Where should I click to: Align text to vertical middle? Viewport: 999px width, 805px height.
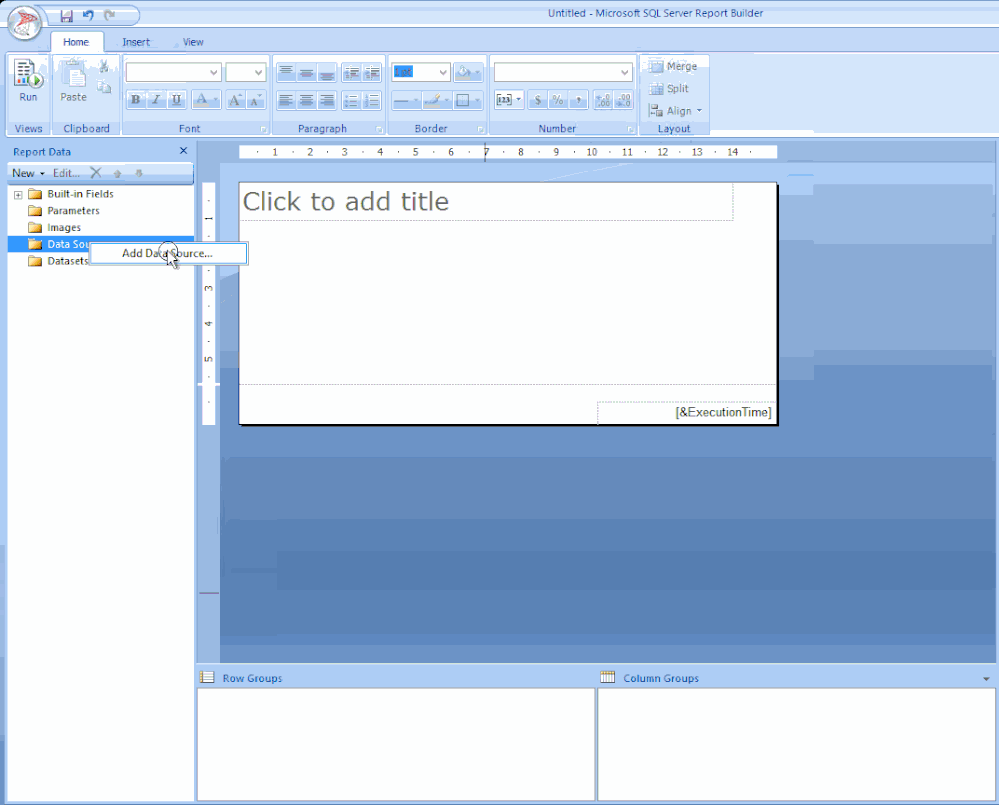(x=306, y=73)
